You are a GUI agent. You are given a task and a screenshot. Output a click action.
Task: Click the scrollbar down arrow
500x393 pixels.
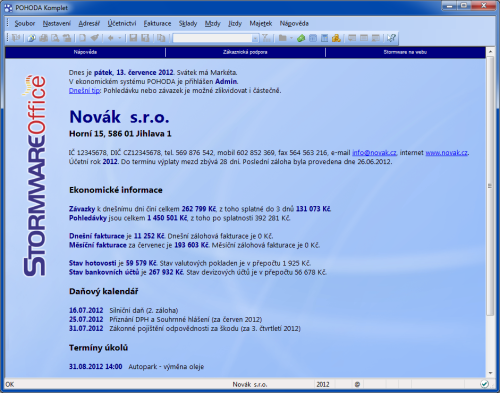pos(490,373)
